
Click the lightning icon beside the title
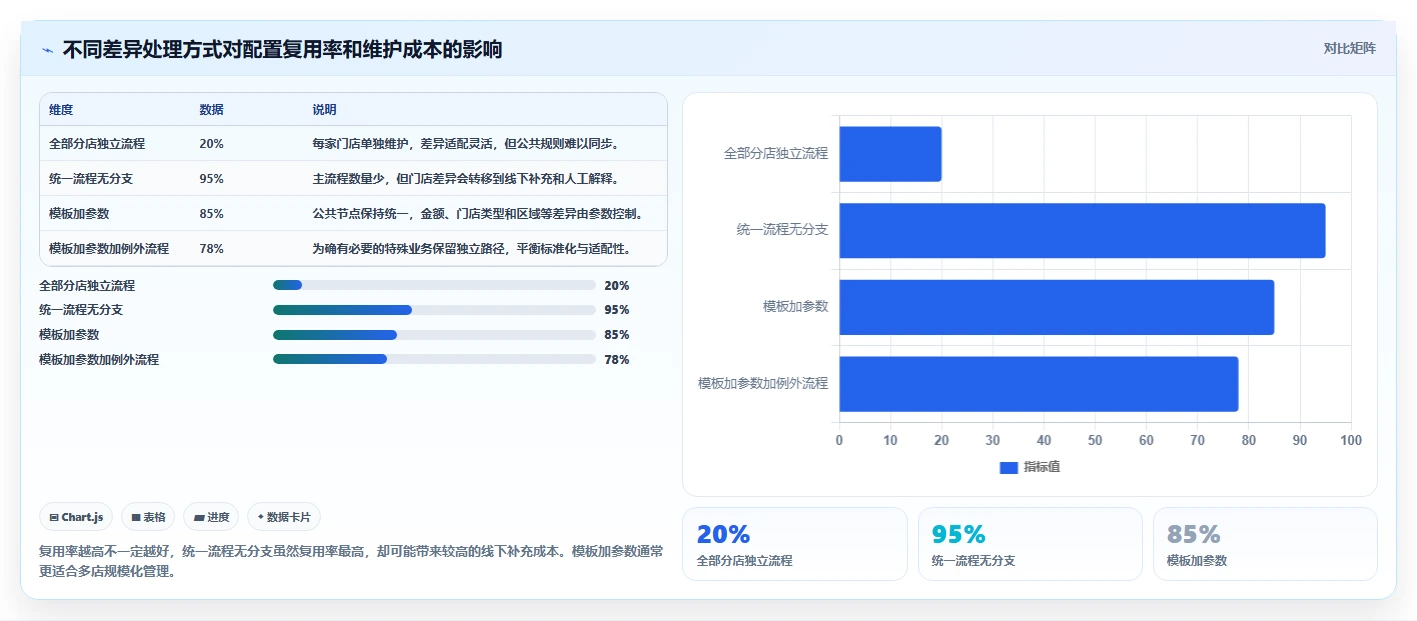click(x=47, y=50)
